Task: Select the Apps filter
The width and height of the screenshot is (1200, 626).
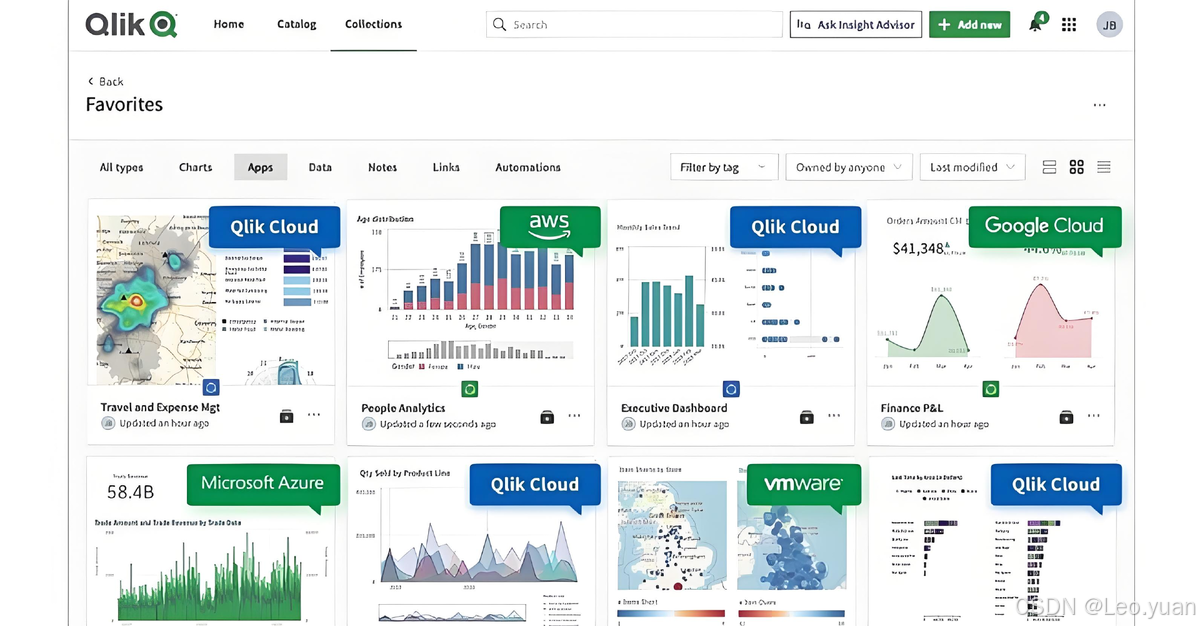Action: point(260,167)
